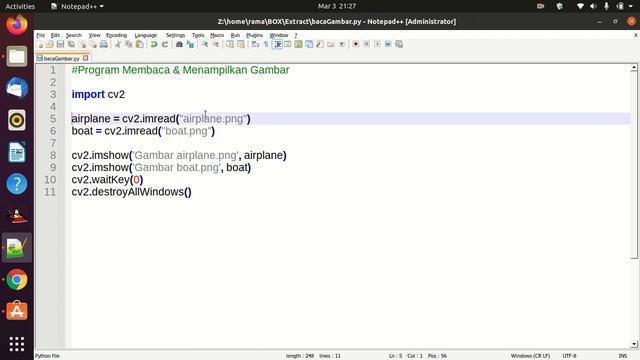Click the Save All toolbar icon
Viewport: 640px width, 360px height.
click(x=71, y=44)
